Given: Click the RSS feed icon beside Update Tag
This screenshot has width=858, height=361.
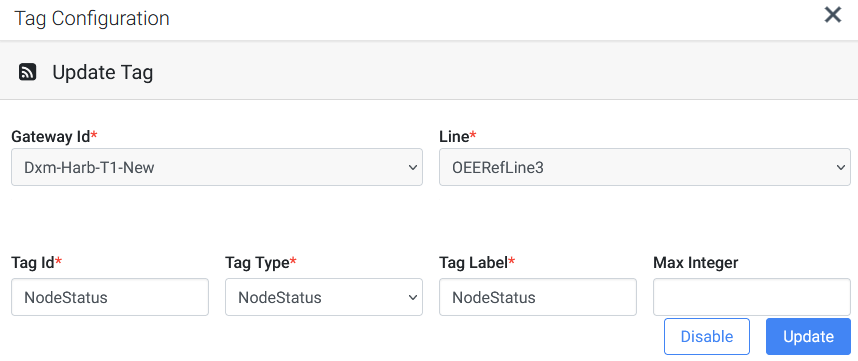Looking at the screenshot, I should click(x=27, y=72).
